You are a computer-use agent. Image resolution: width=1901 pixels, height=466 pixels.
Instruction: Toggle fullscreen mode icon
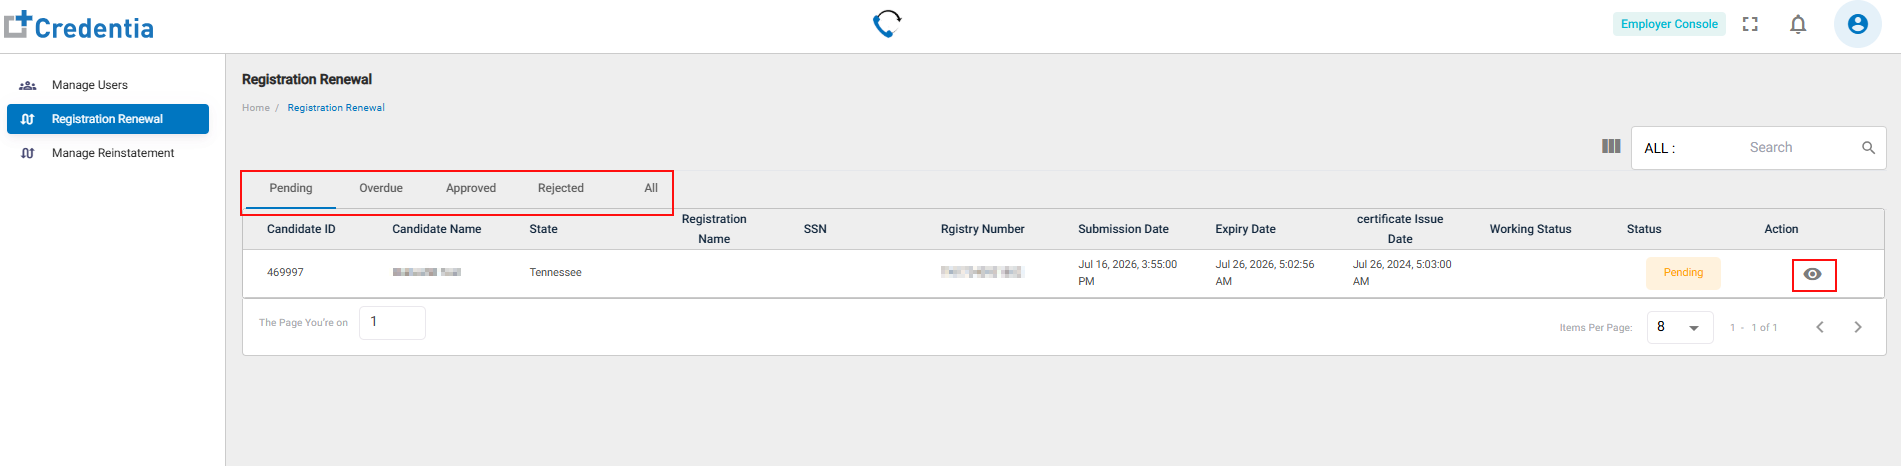point(1750,24)
